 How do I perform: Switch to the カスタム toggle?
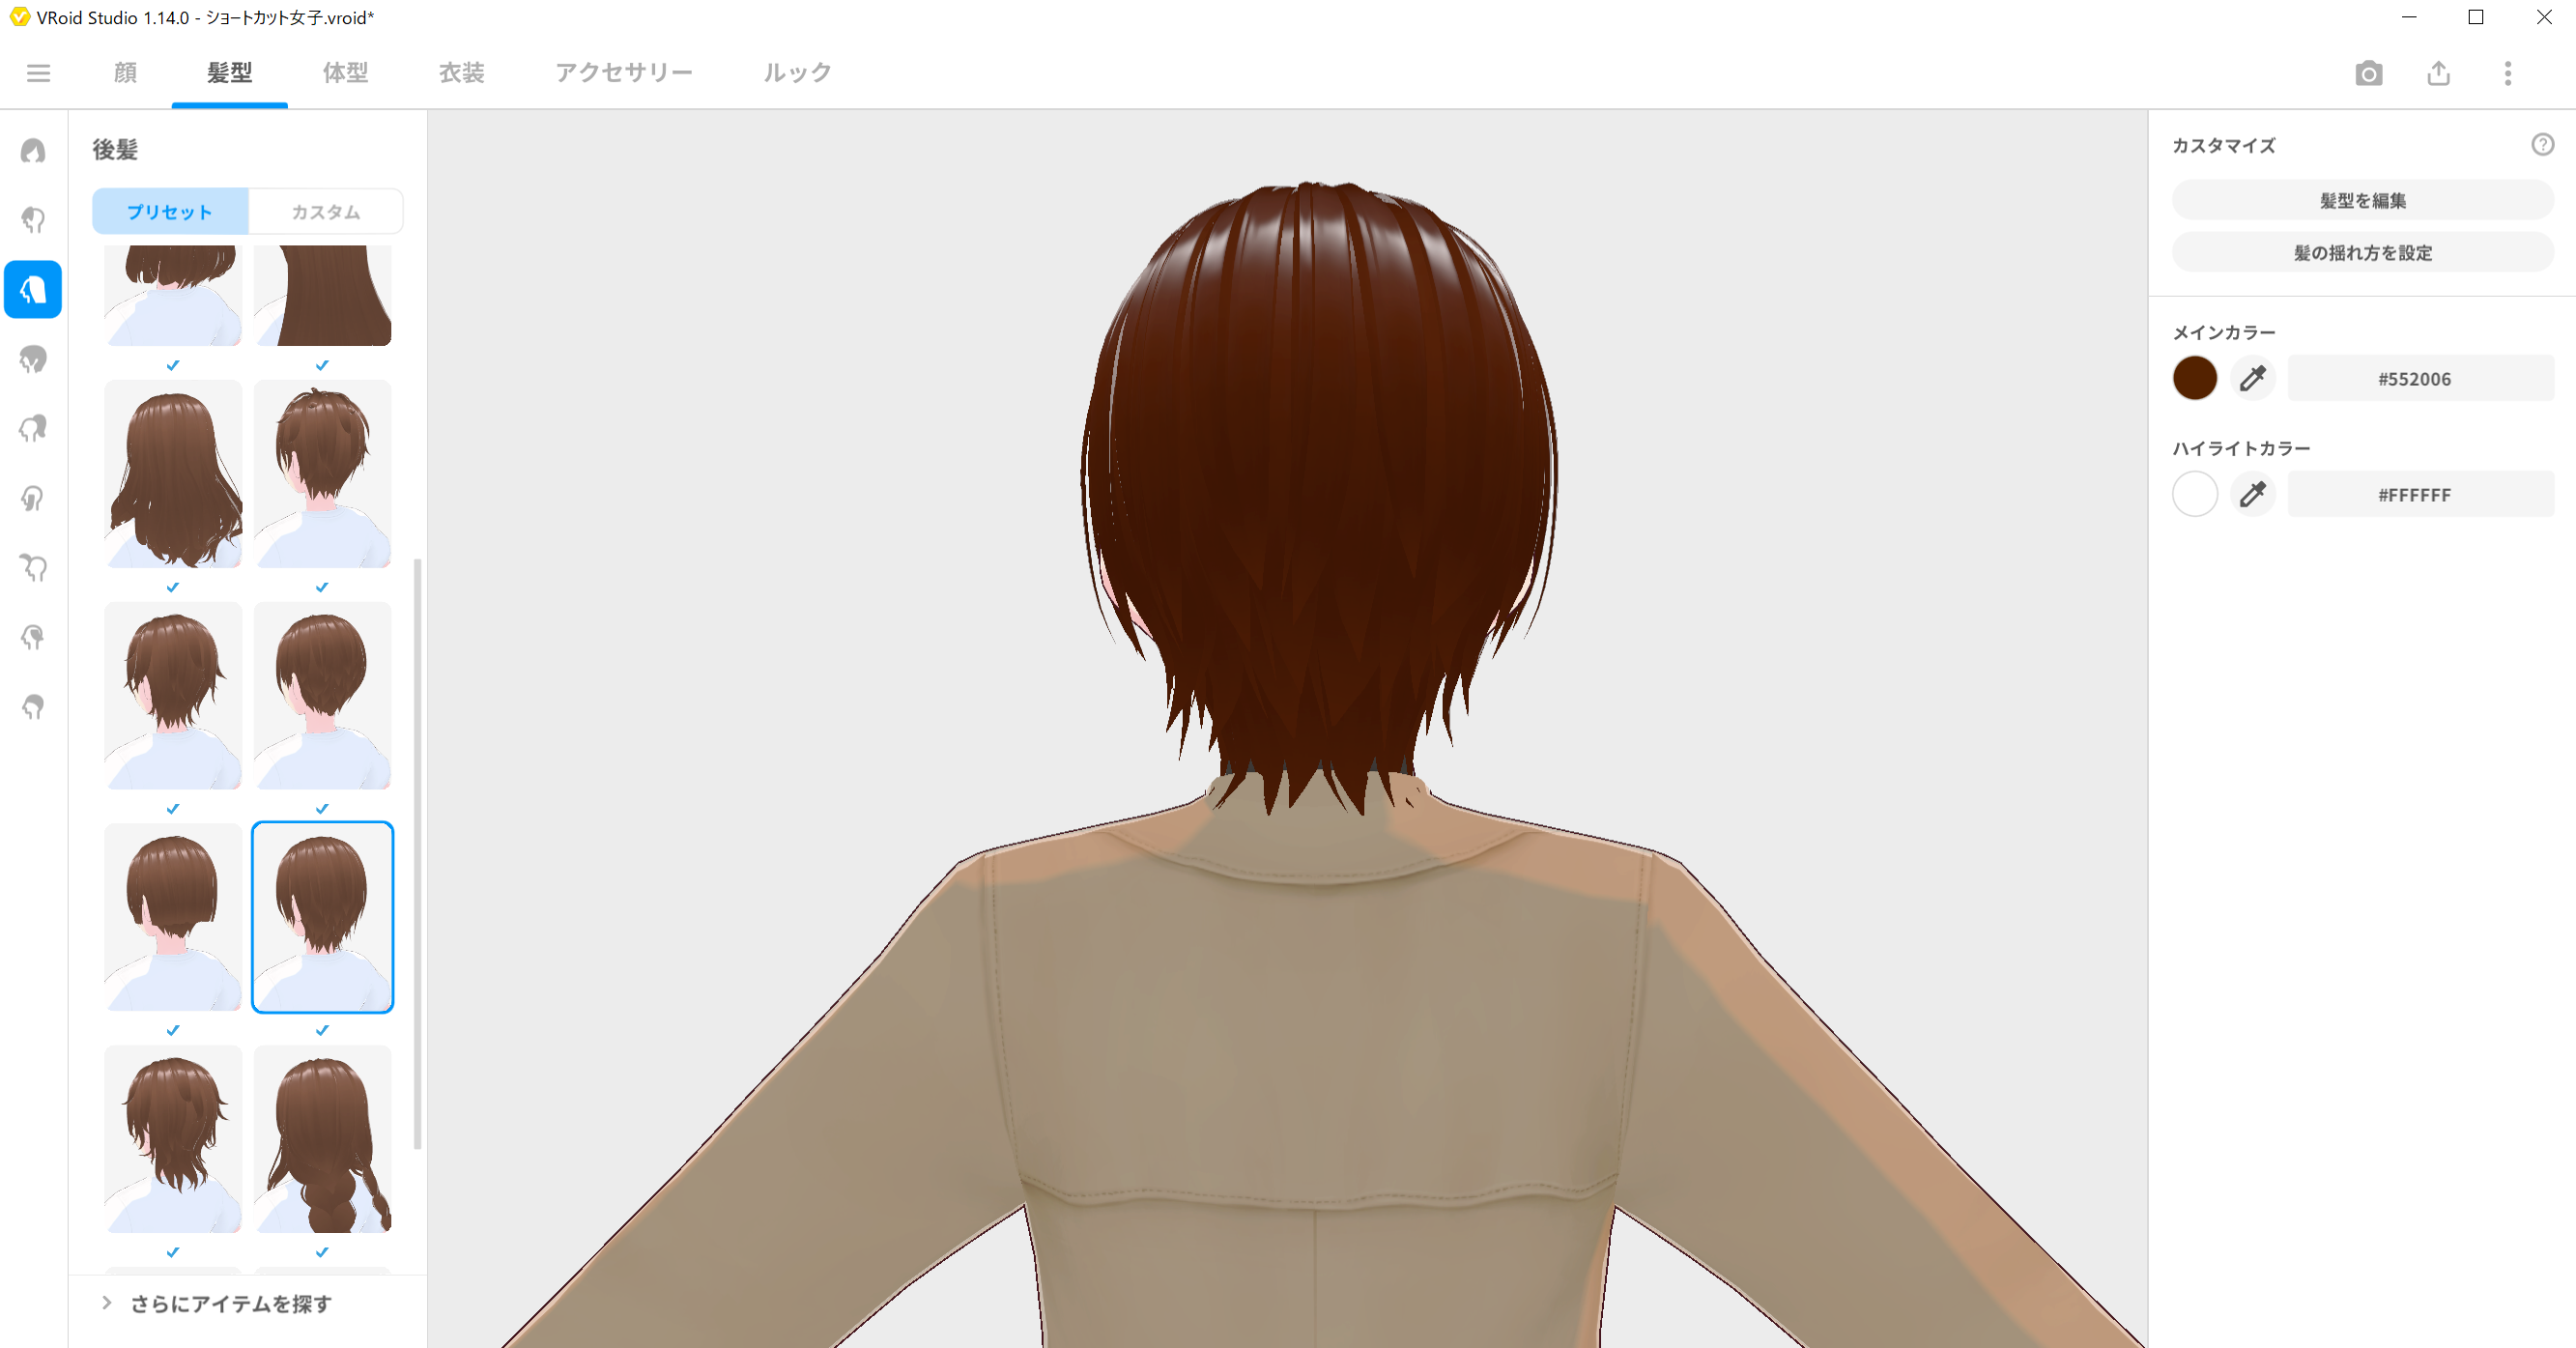(x=326, y=212)
